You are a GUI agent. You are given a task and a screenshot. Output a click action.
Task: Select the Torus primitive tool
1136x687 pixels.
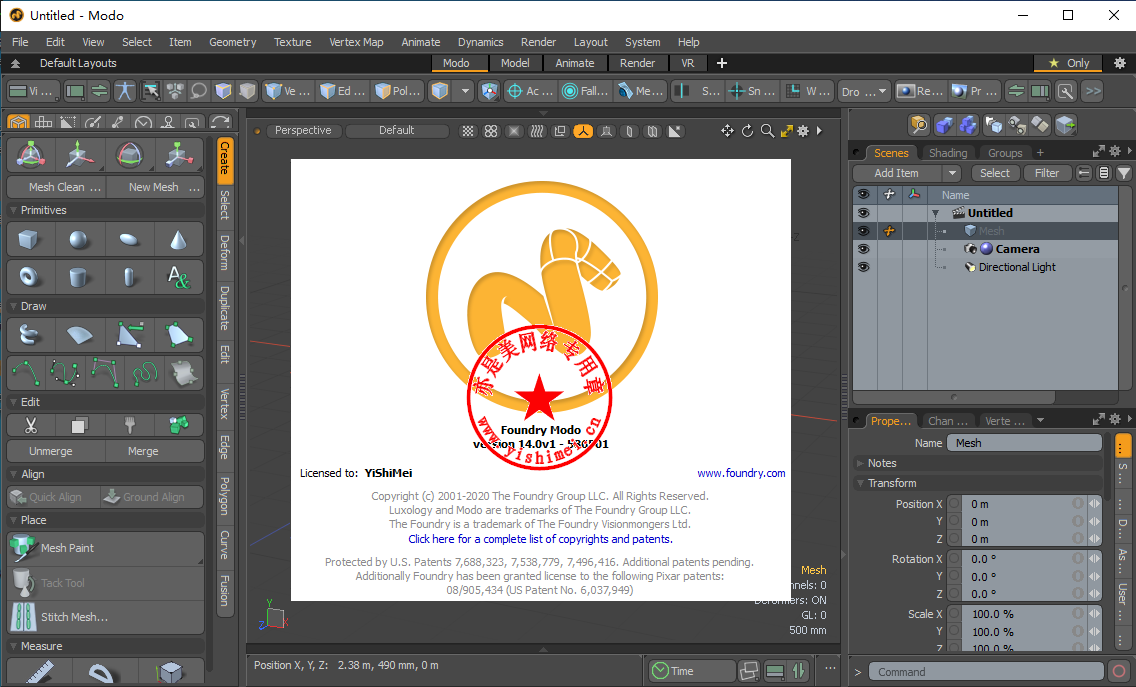coord(29,277)
